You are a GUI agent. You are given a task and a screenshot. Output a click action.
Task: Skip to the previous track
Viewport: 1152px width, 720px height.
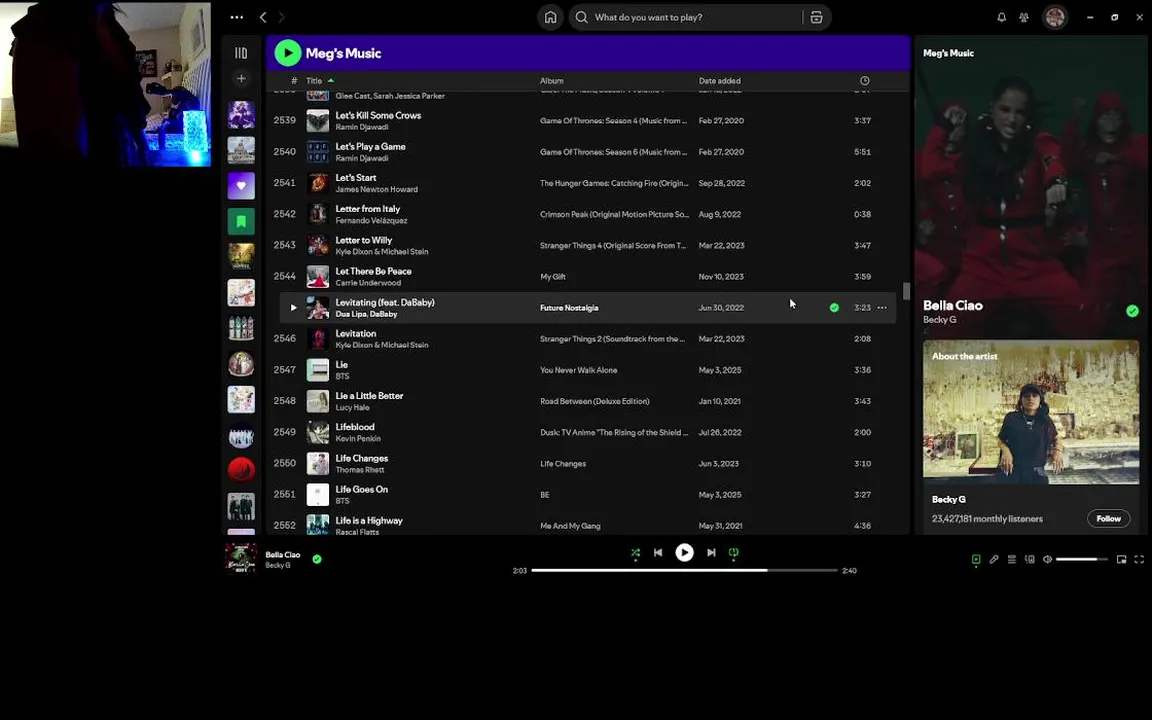(x=658, y=552)
